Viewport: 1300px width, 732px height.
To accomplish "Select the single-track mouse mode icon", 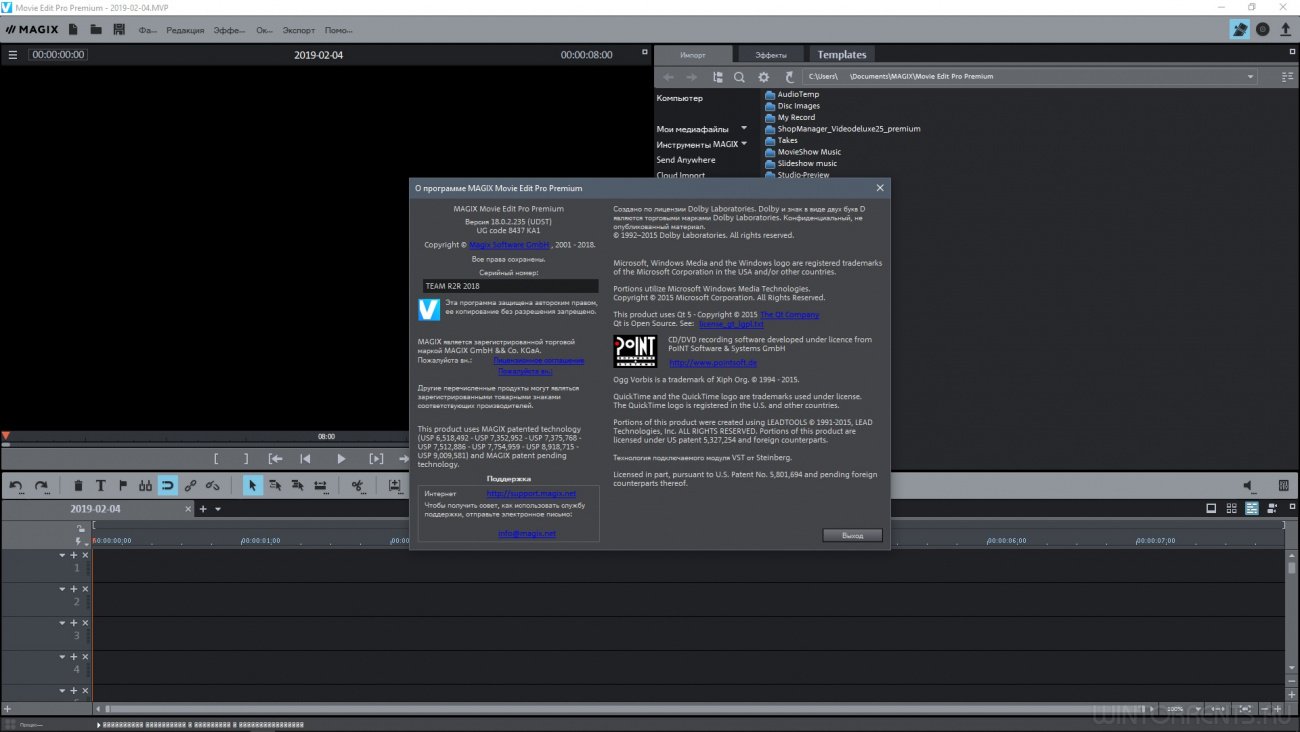I will point(275,486).
